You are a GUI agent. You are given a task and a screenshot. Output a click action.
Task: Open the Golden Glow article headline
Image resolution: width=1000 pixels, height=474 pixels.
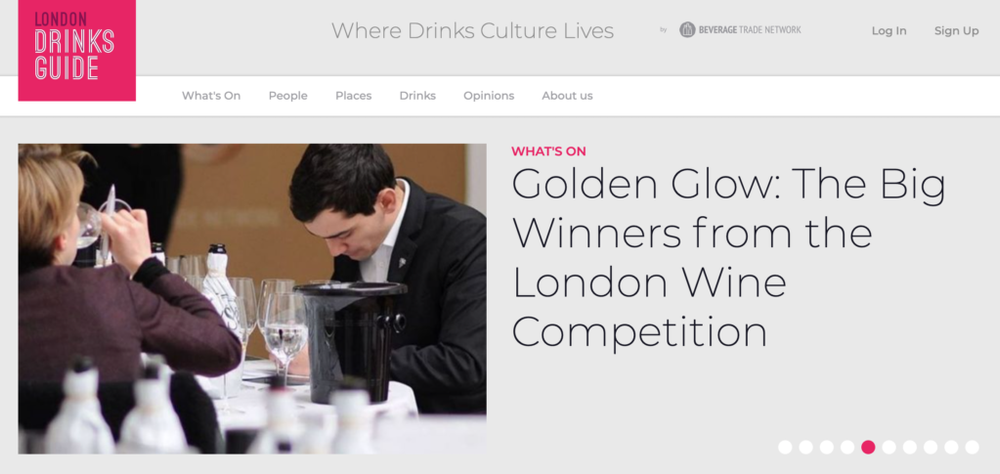point(728,258)
